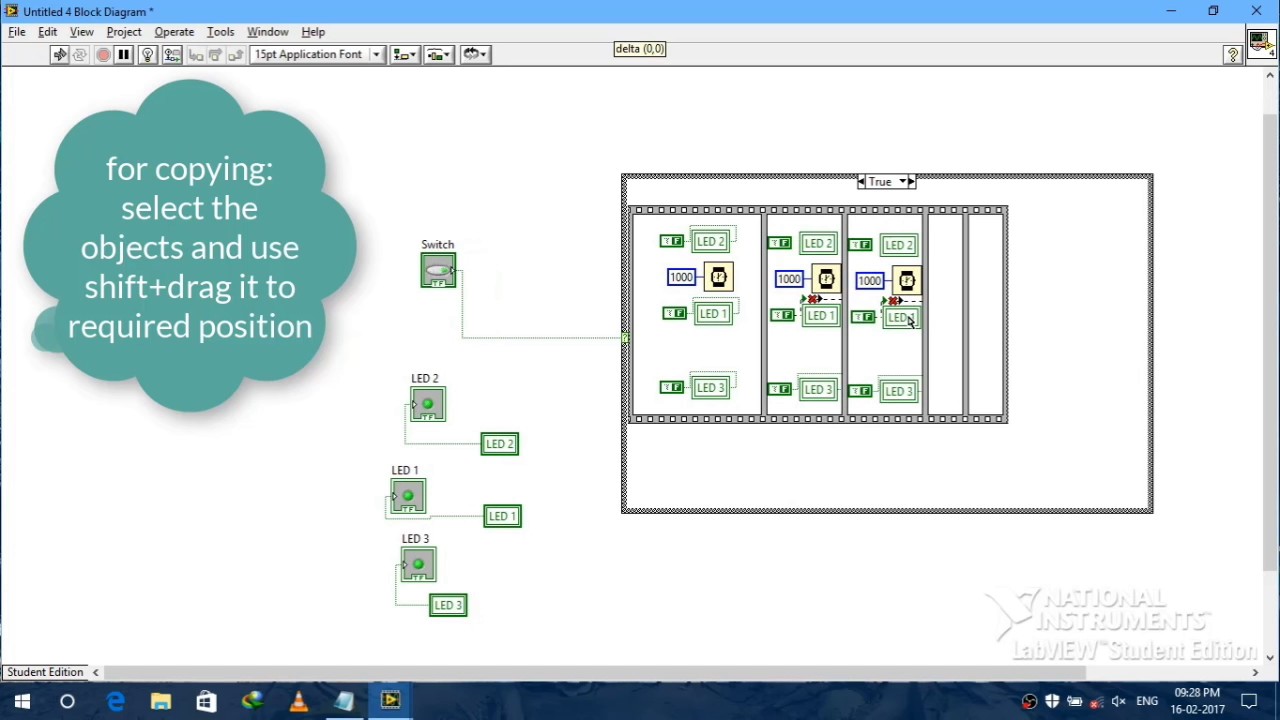
Task: Open the Distribute Objects dropdown
Action: [x=439, y=55]
